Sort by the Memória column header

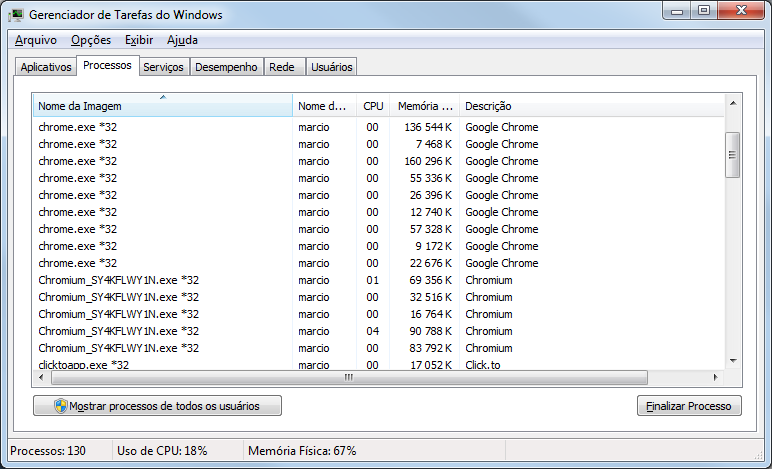point(424,106)
